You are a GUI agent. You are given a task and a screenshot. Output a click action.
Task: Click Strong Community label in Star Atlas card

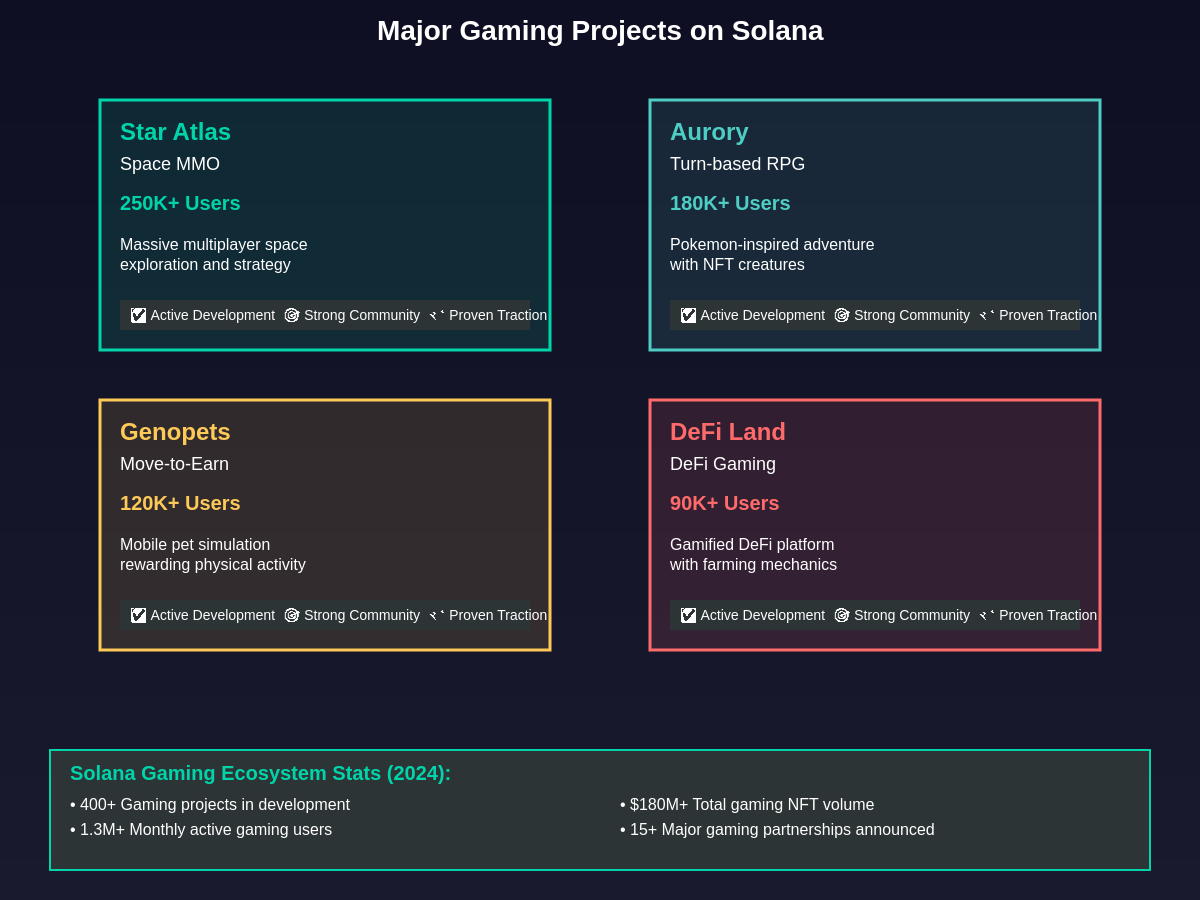pos(362,315)
